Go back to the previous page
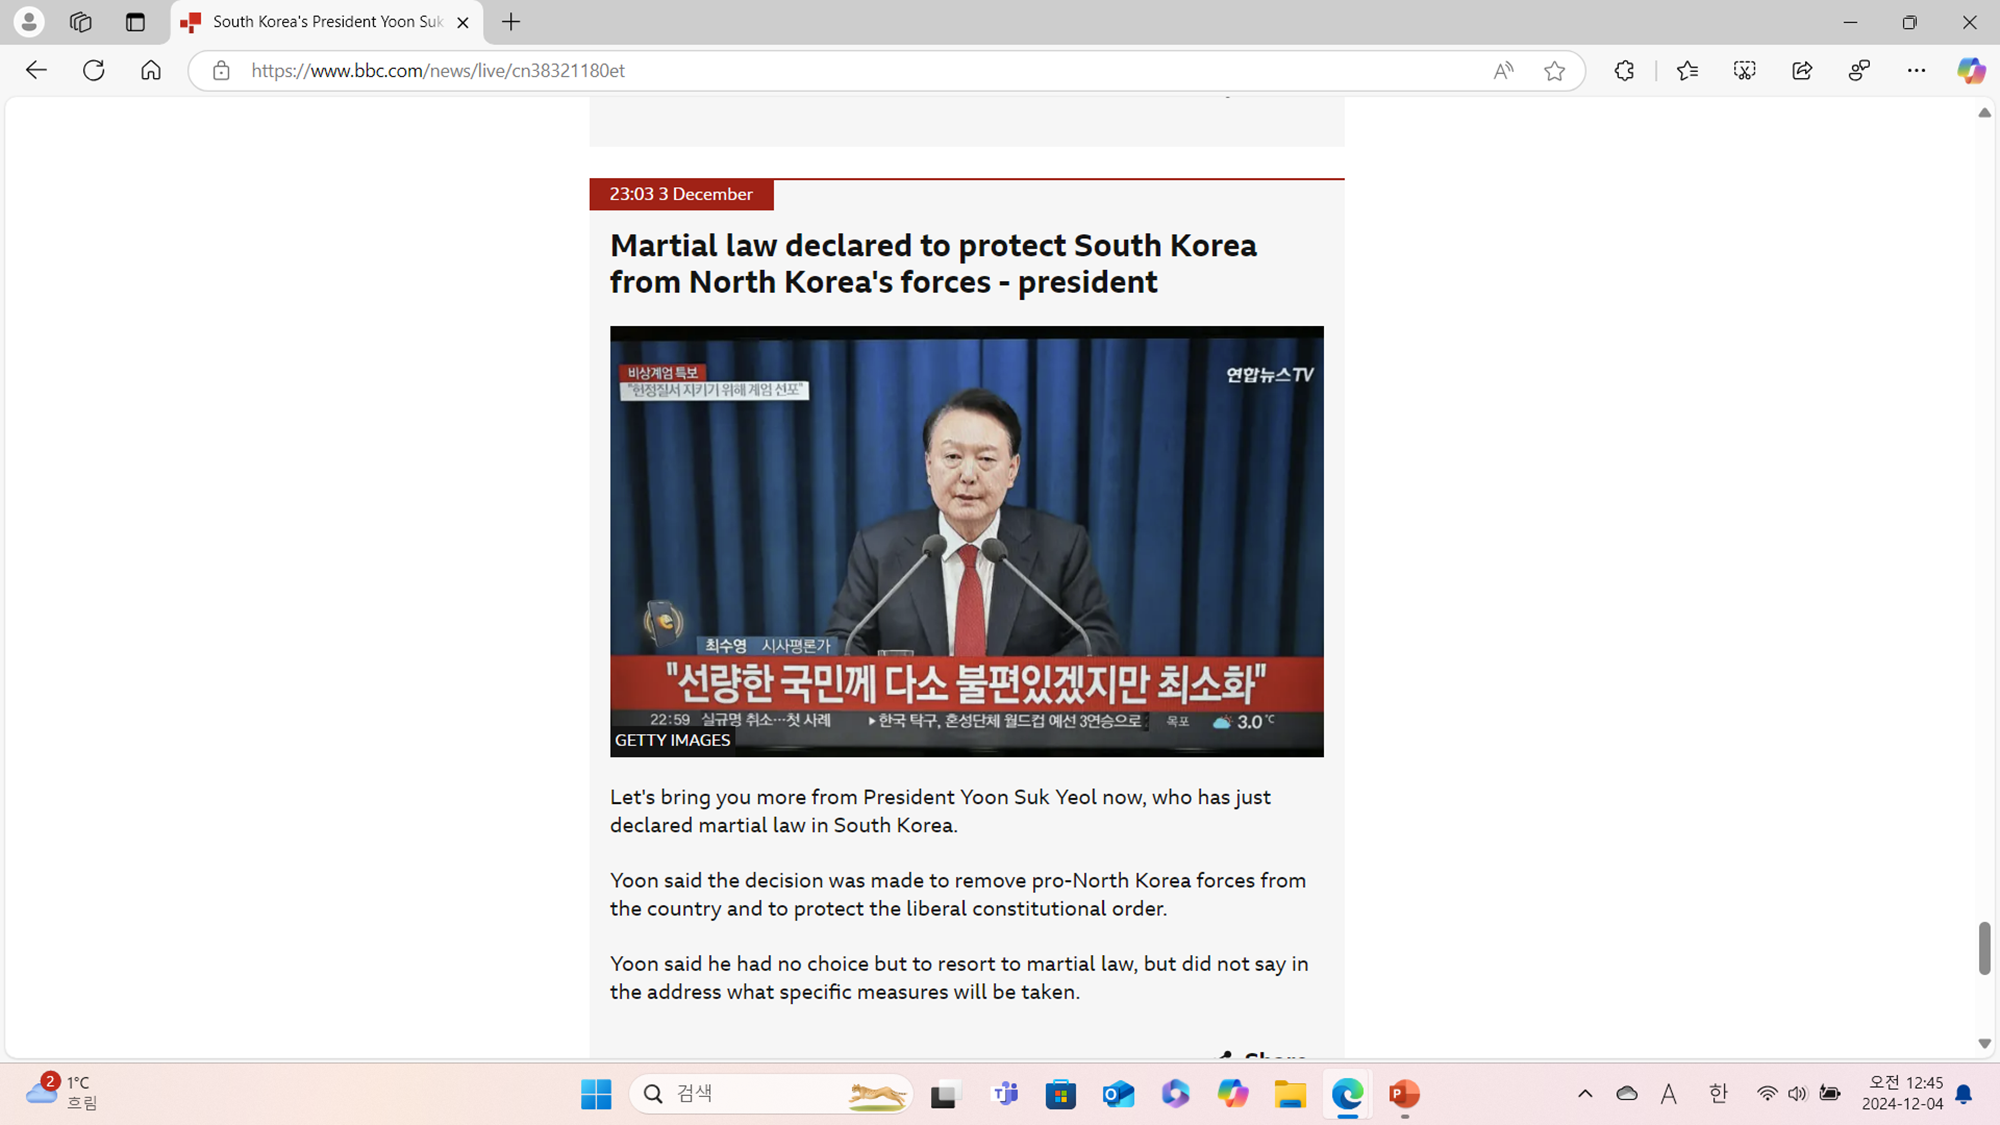This screenshot has height=1125, width=2000. pyautogui.click(x=36, y=70)
